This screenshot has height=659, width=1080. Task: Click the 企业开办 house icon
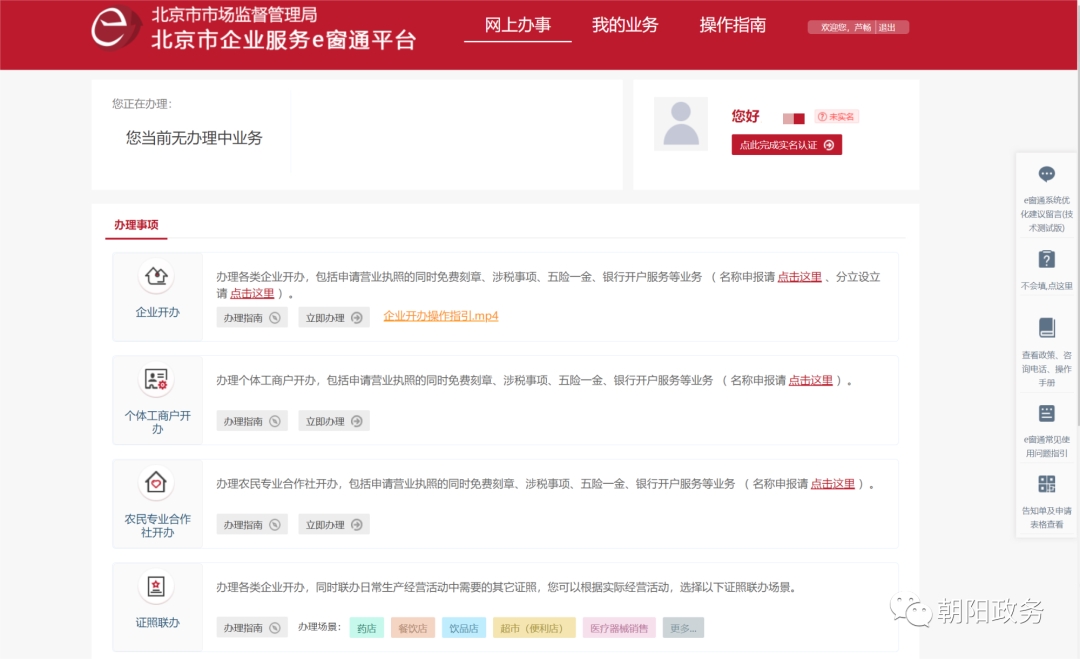[x=157, y=275]
